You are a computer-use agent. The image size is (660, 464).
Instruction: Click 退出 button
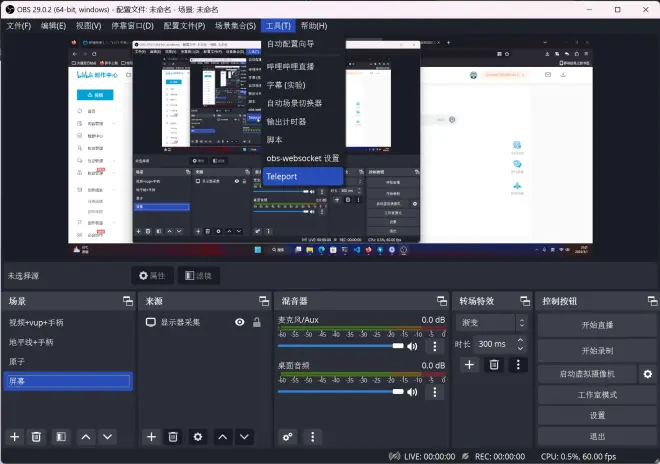point(597,436)
